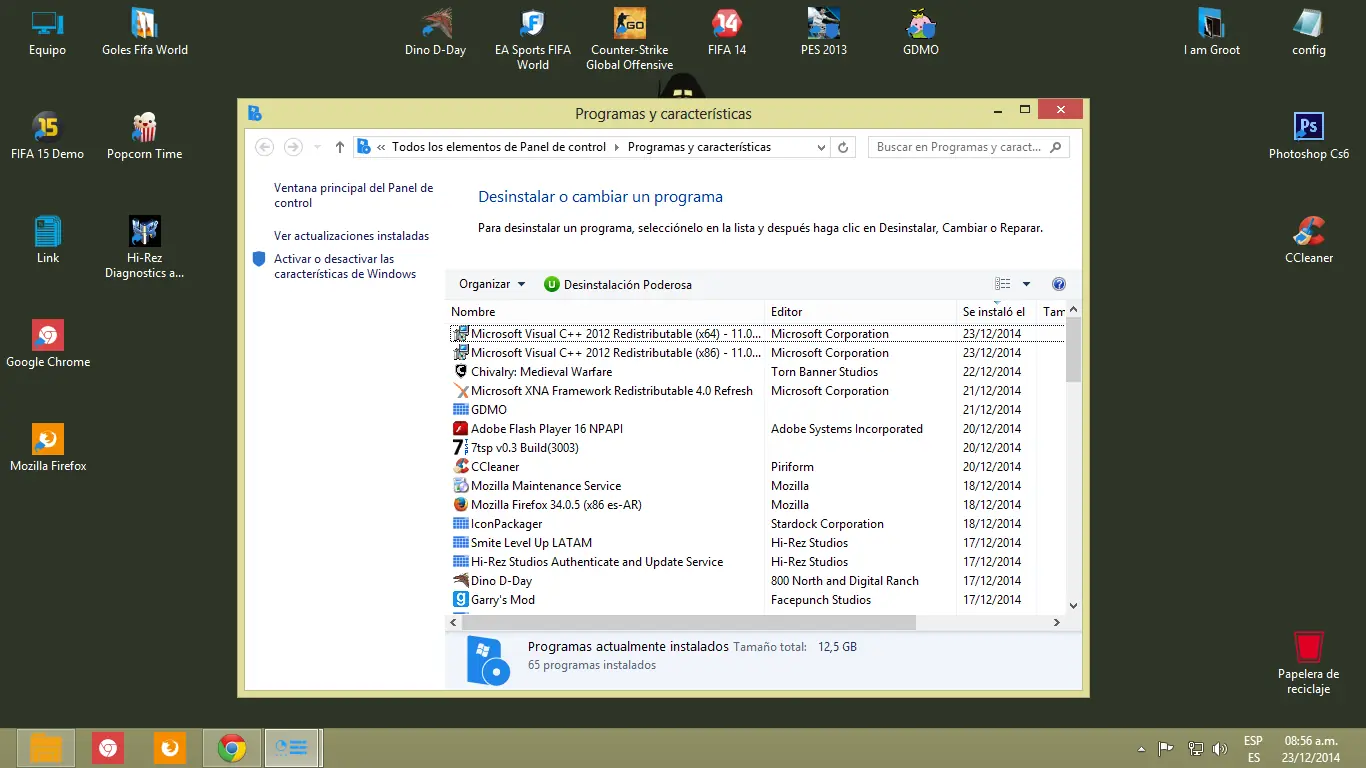Select the PES 2013 desktop icon
1366x768 pixels.
coord(824,32)
